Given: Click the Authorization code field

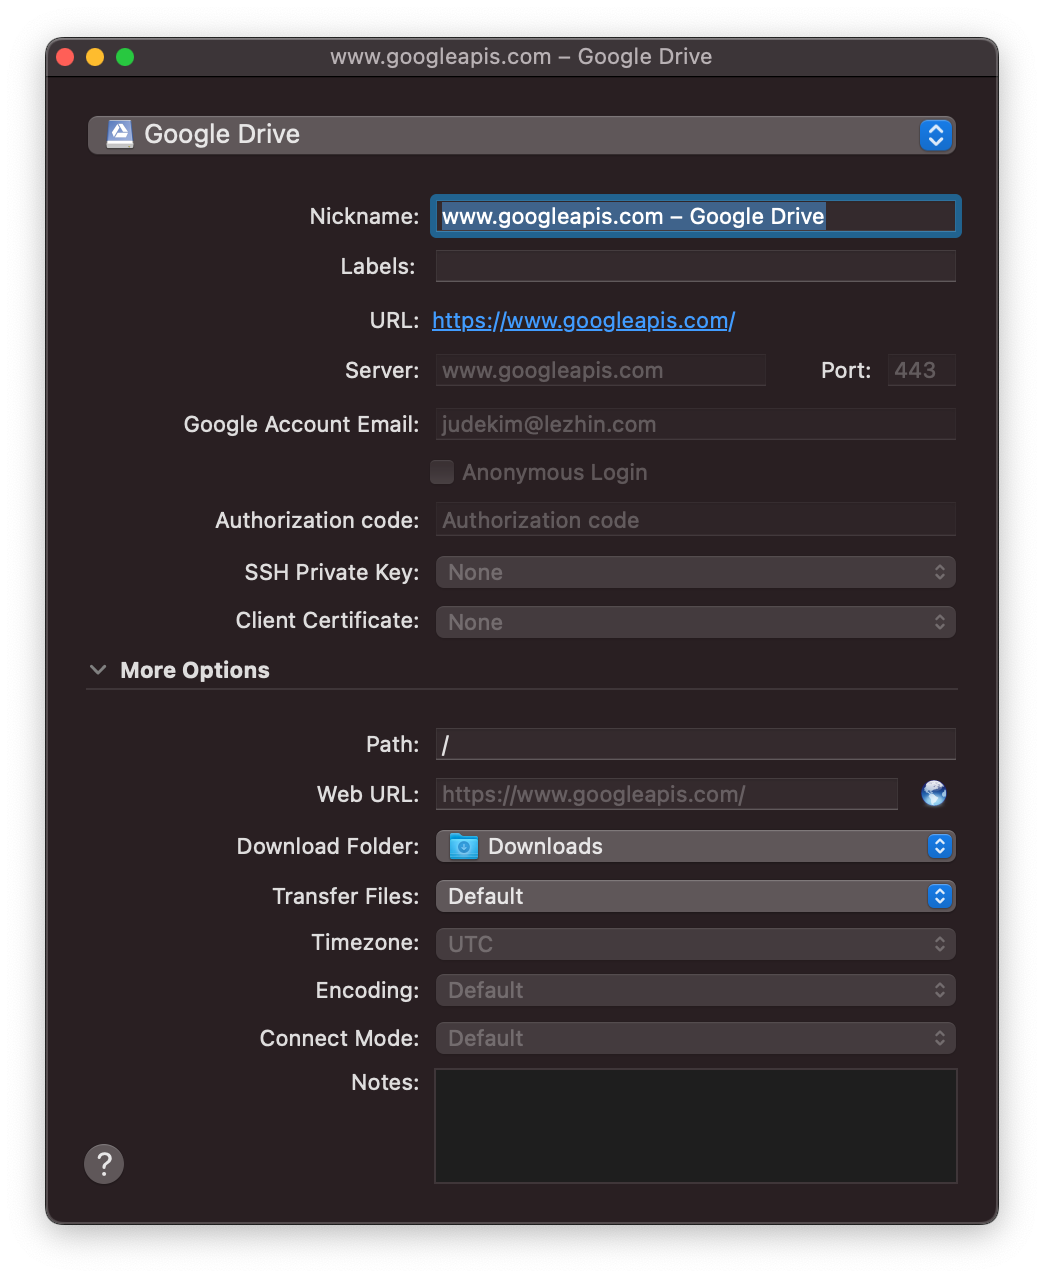Looking at the screenshot, I should (x=696, y=520).
